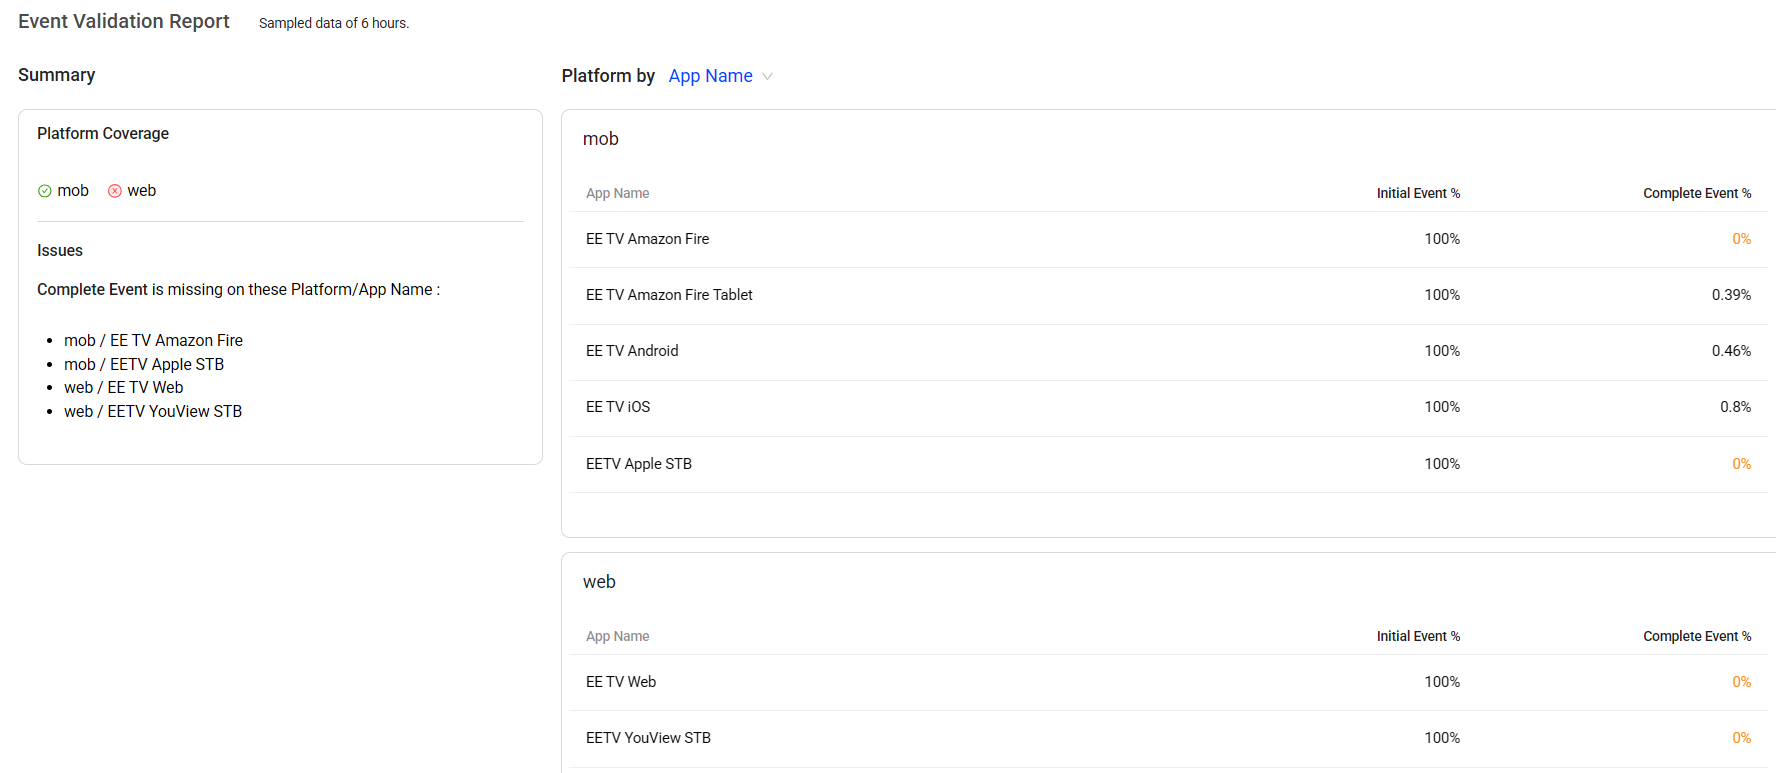Click the orange 0% for EETV YouView STB row
This screenshot has width=1776, height=773.
click(x=1742, y=738)
